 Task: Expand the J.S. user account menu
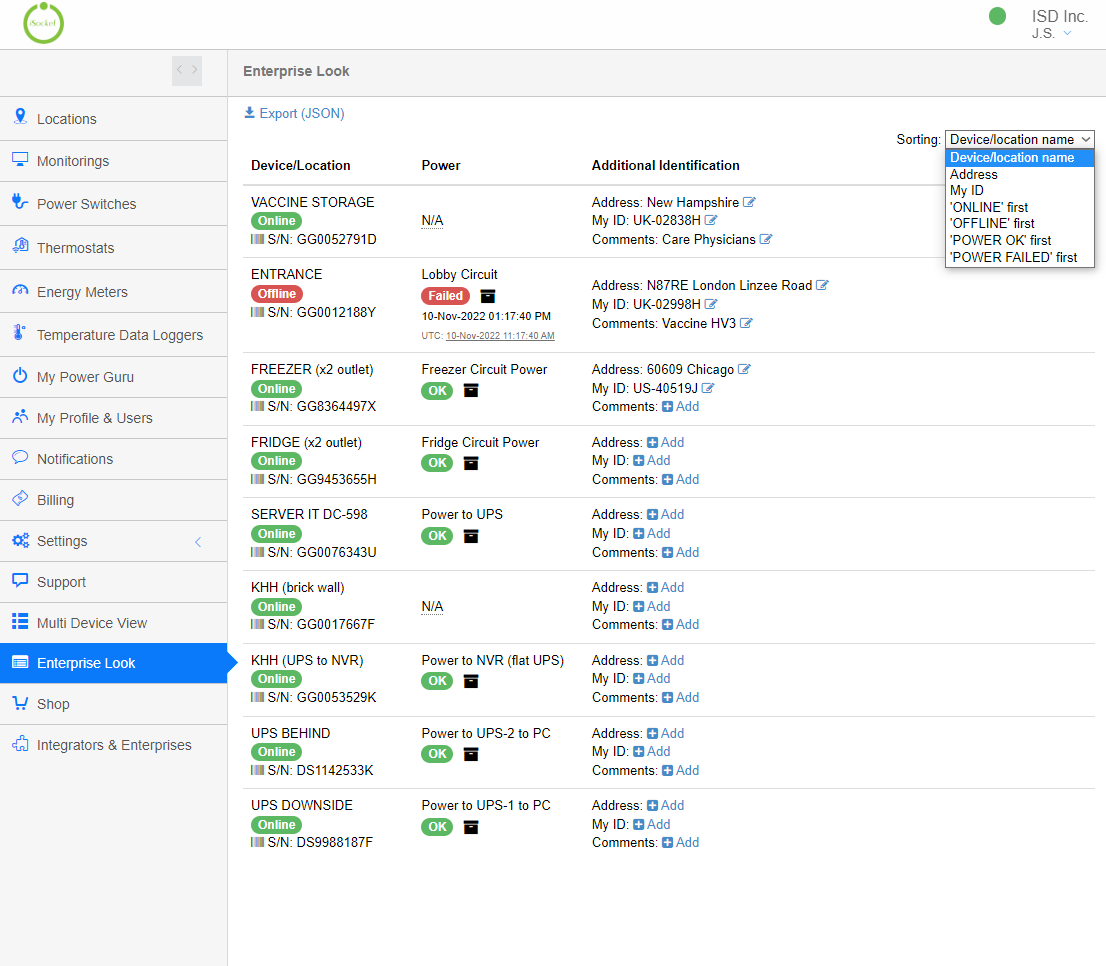point(1052,34)
